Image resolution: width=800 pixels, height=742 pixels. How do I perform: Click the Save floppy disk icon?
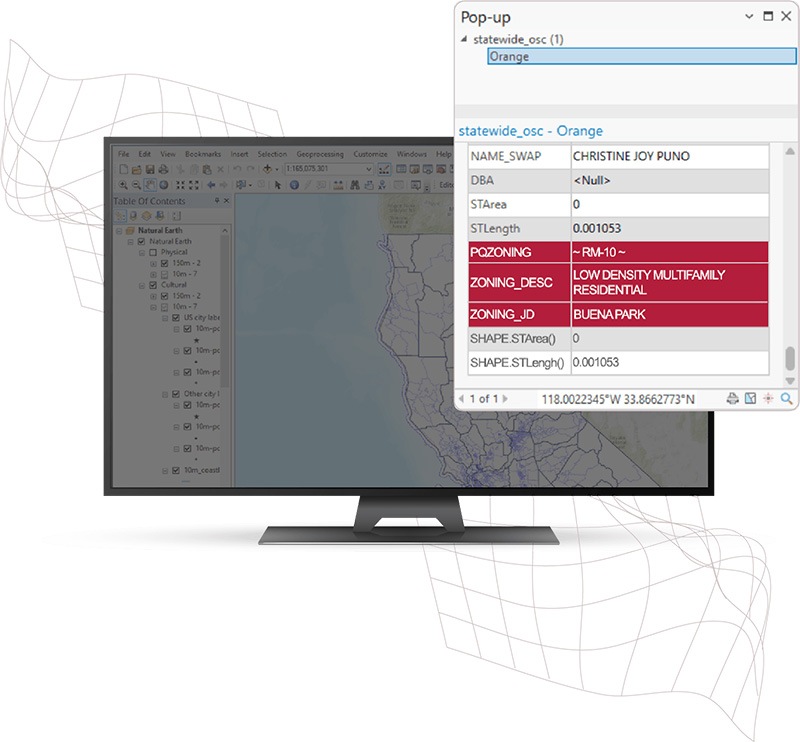tap(150, 169)
